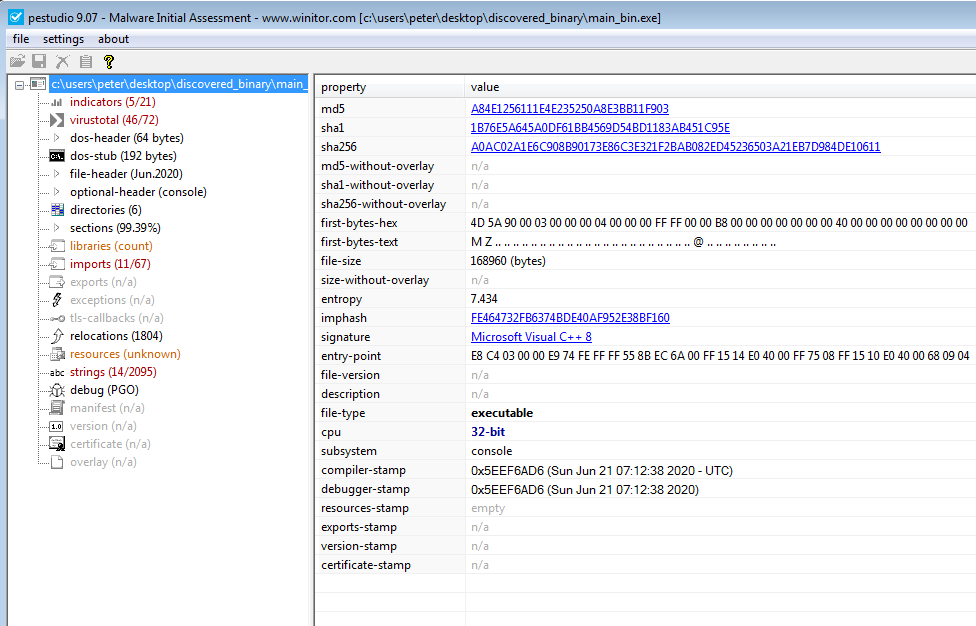
Task: Collapse the root main_bin.exe tree node
Action: click(x=20, y=84)
